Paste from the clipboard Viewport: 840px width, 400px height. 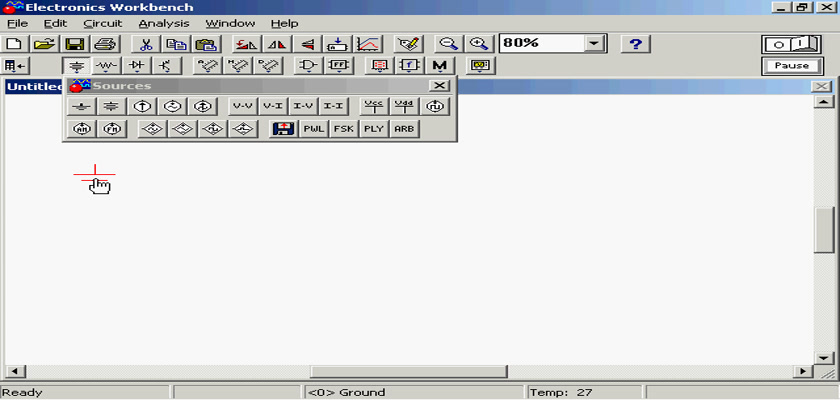pos(206,44)
